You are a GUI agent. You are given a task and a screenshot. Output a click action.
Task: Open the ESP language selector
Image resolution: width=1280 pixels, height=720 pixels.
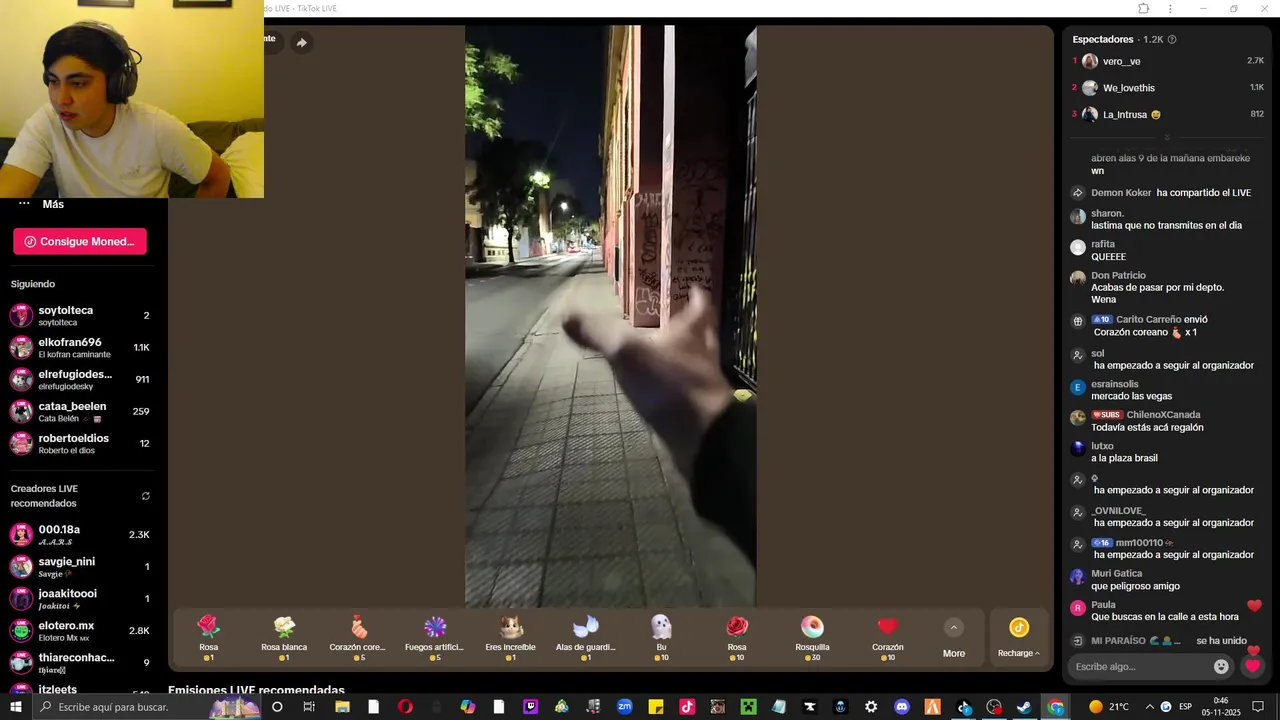click(1185, 707)
